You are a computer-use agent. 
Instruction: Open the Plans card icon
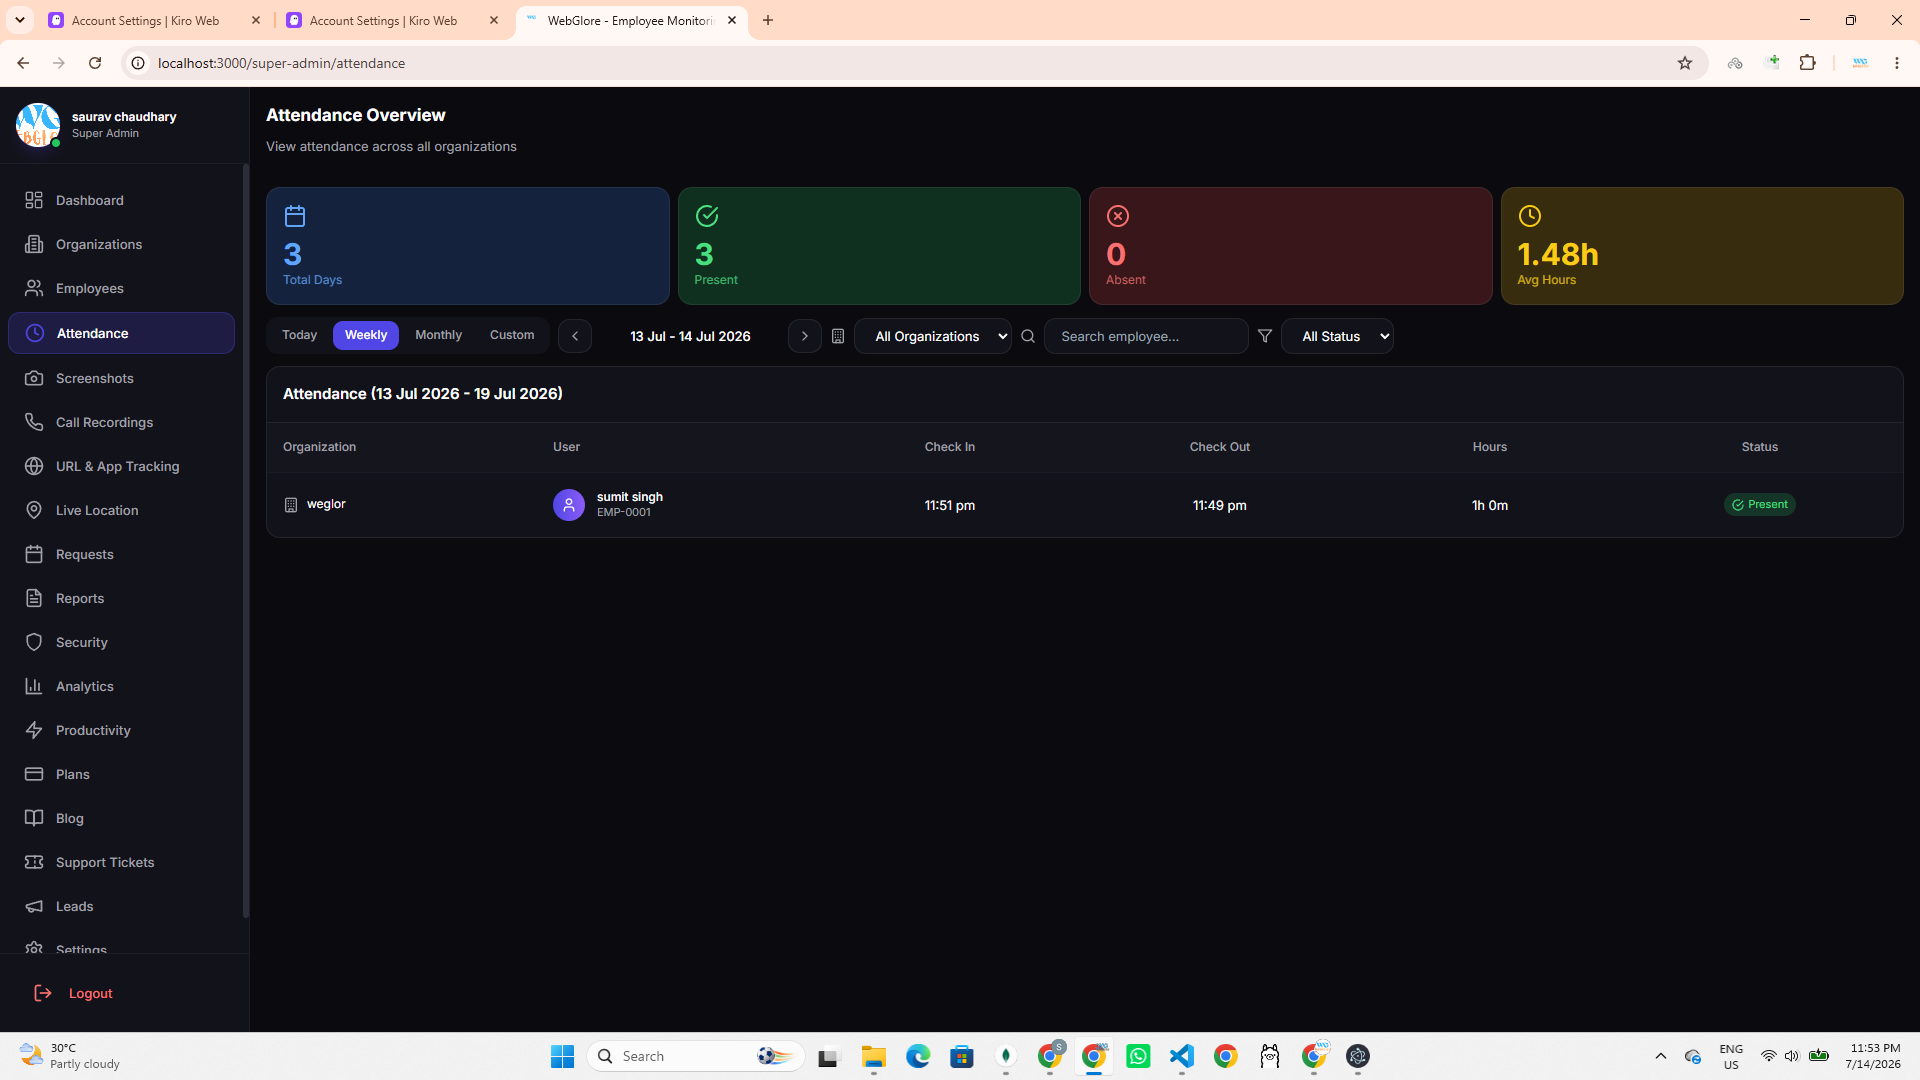[x=34, y=774]
